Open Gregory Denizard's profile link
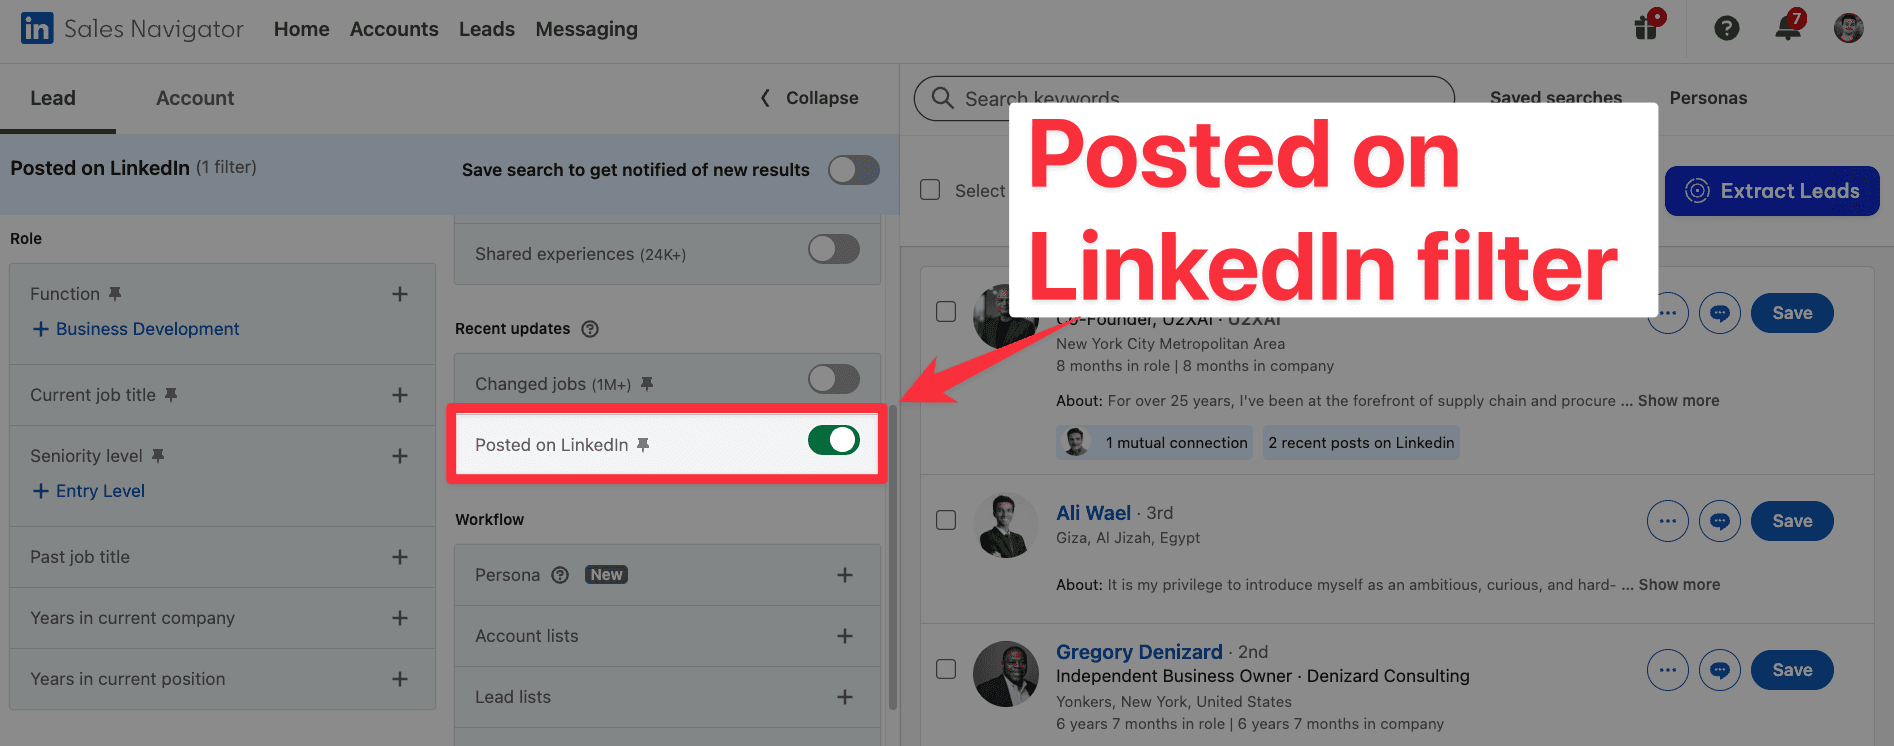 click(1139, 652)
